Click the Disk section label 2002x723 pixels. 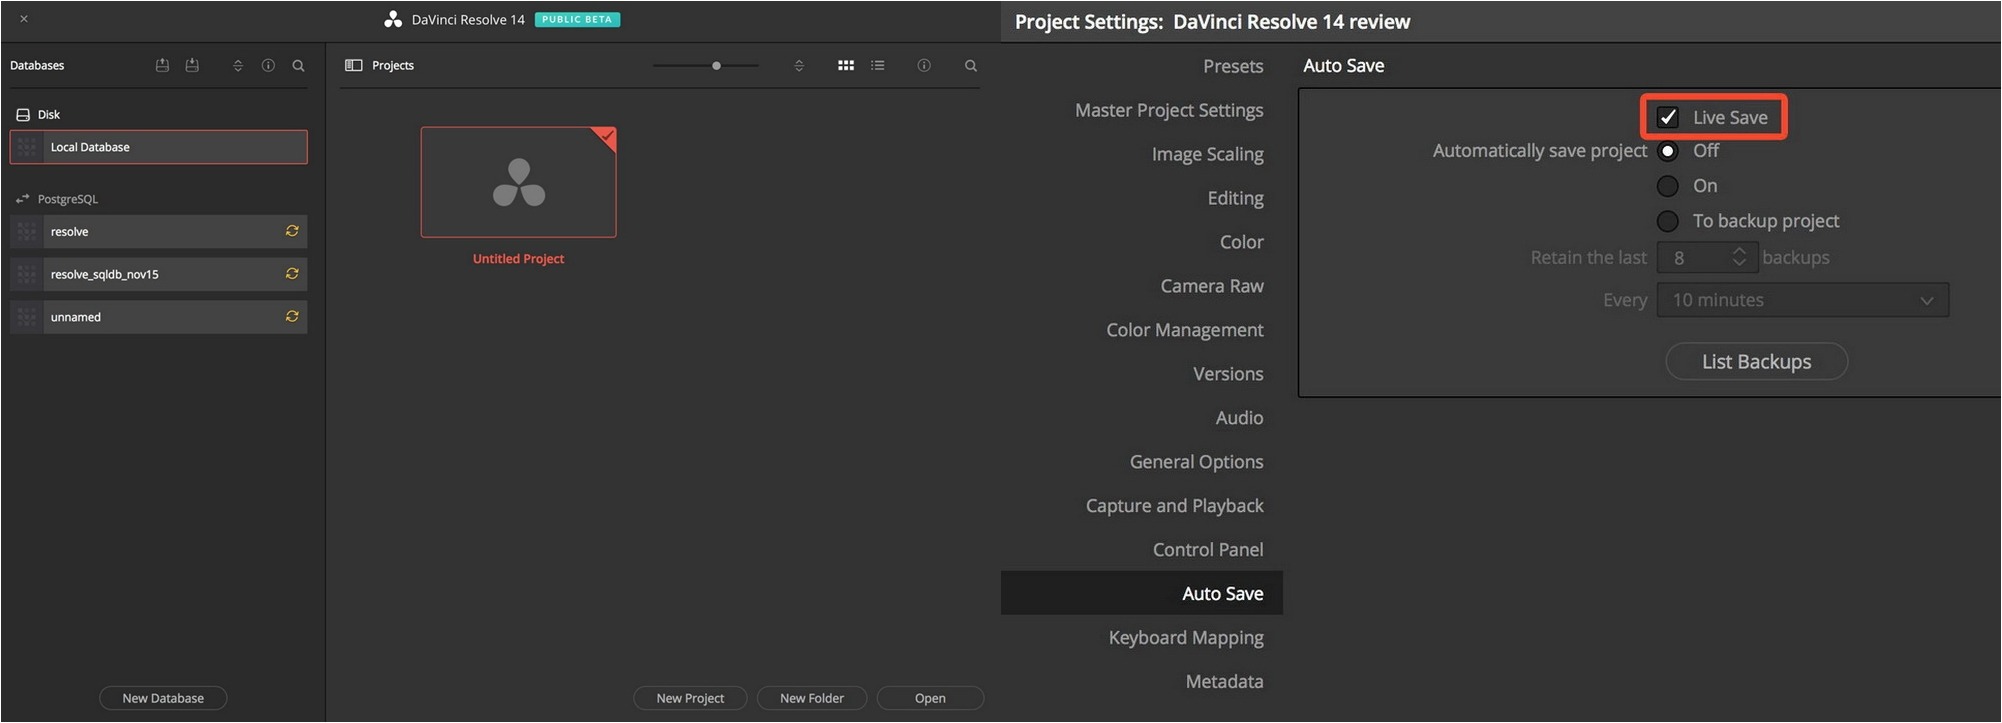coord(49,115)
